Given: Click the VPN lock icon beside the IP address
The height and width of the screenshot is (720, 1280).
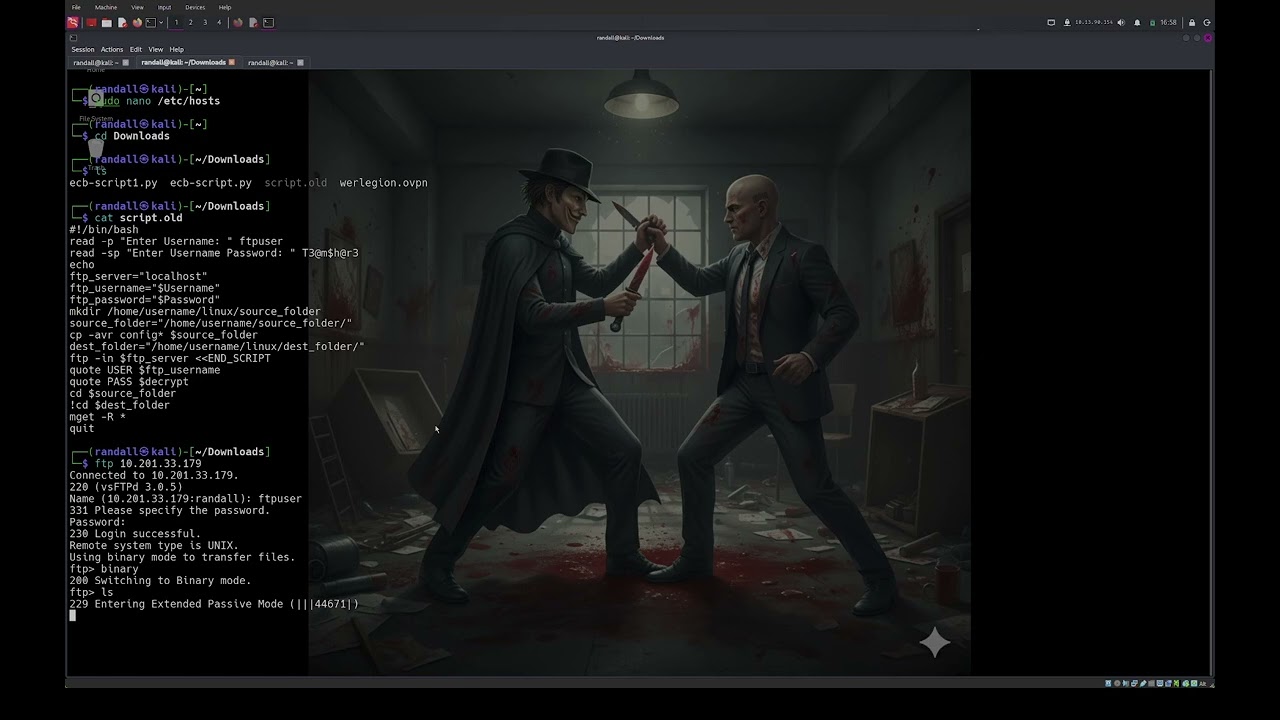Looking at the screenshot, I should point(1067,22).
